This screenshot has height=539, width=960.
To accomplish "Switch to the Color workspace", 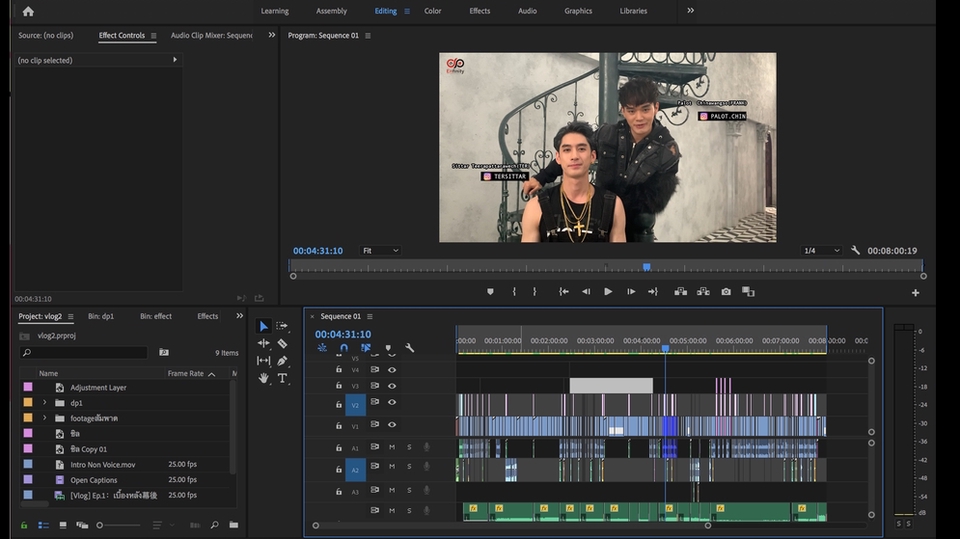I will point(432,11).
